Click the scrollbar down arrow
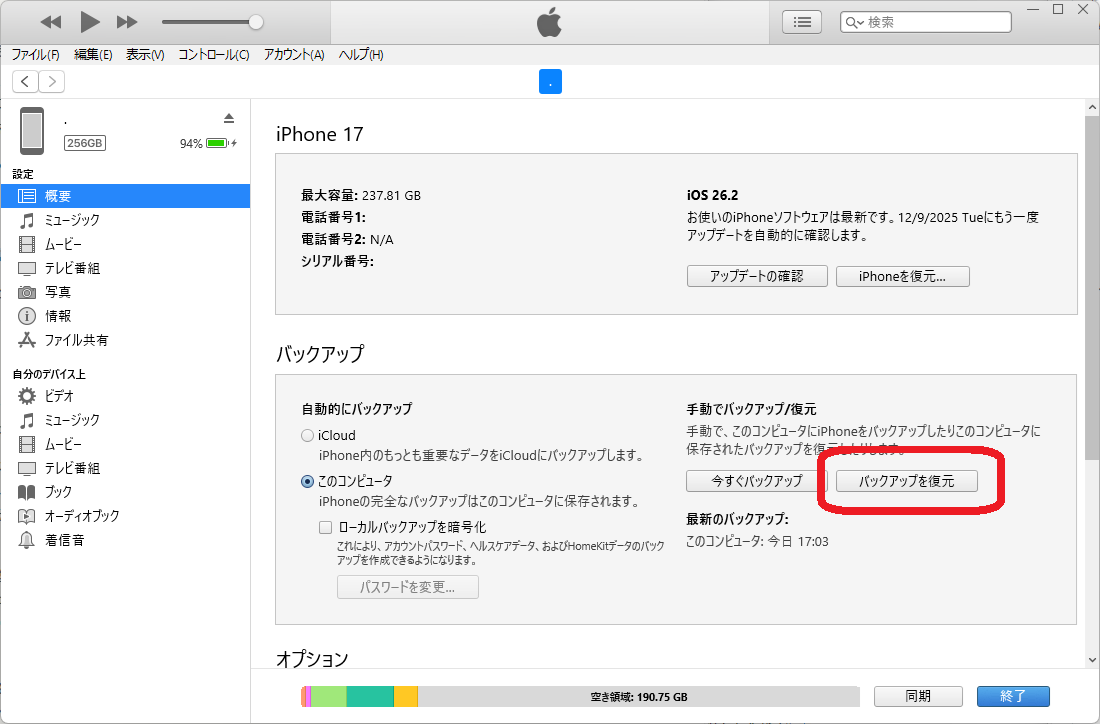 [1092, 659]
